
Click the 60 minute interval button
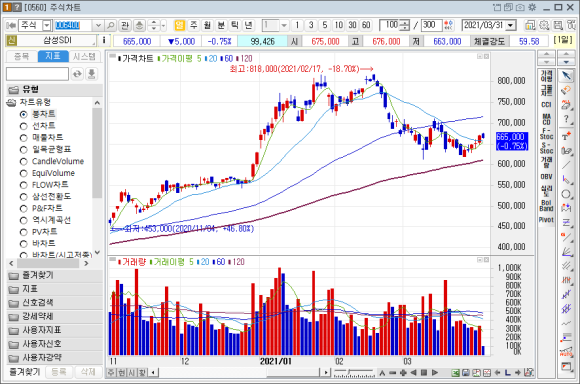(x=366, y=25)
